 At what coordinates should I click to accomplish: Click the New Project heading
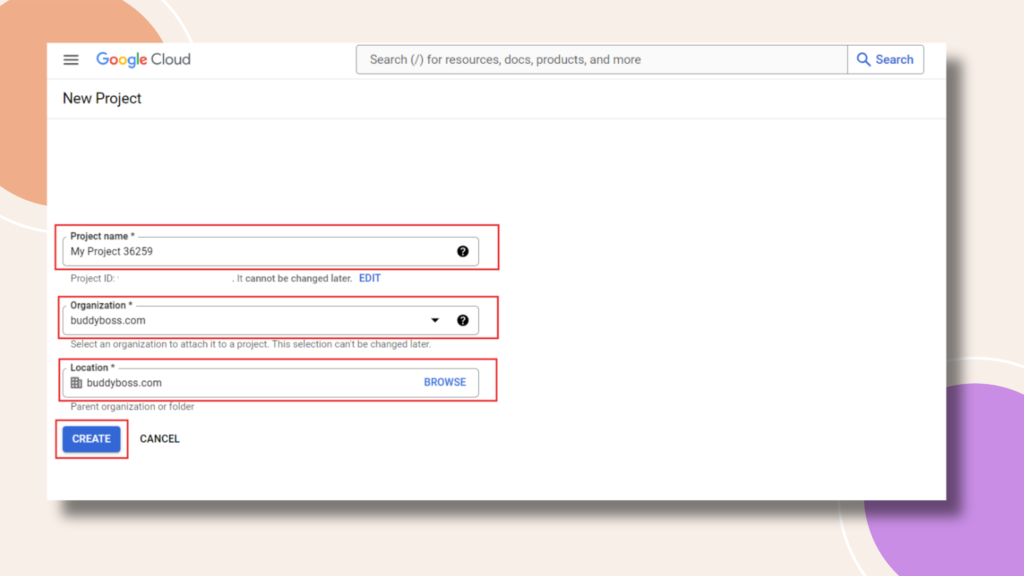pos(102,99)
